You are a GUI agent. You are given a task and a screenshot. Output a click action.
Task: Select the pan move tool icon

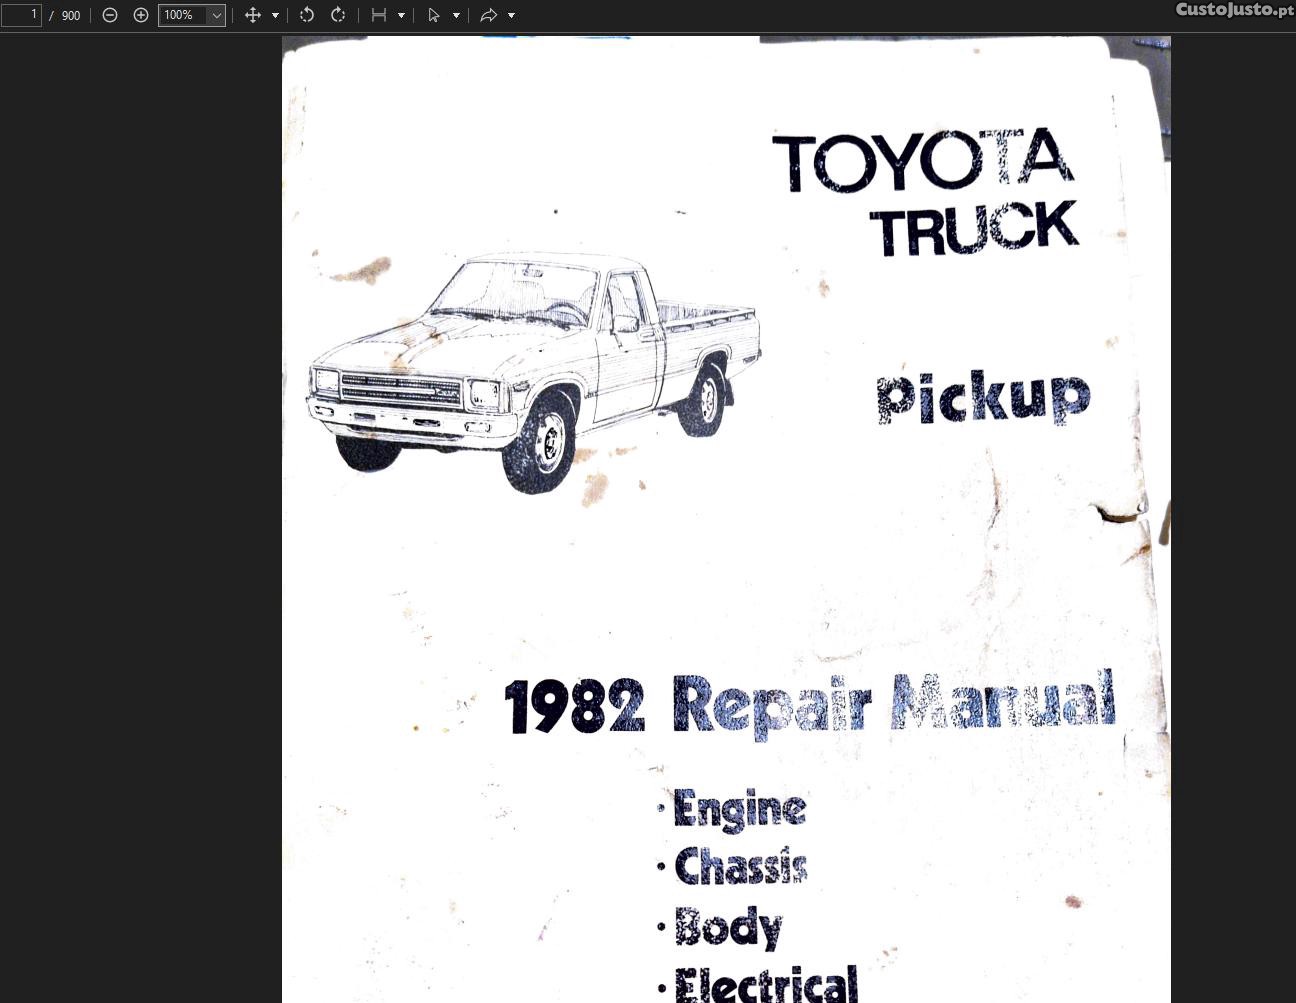(253, 15)
